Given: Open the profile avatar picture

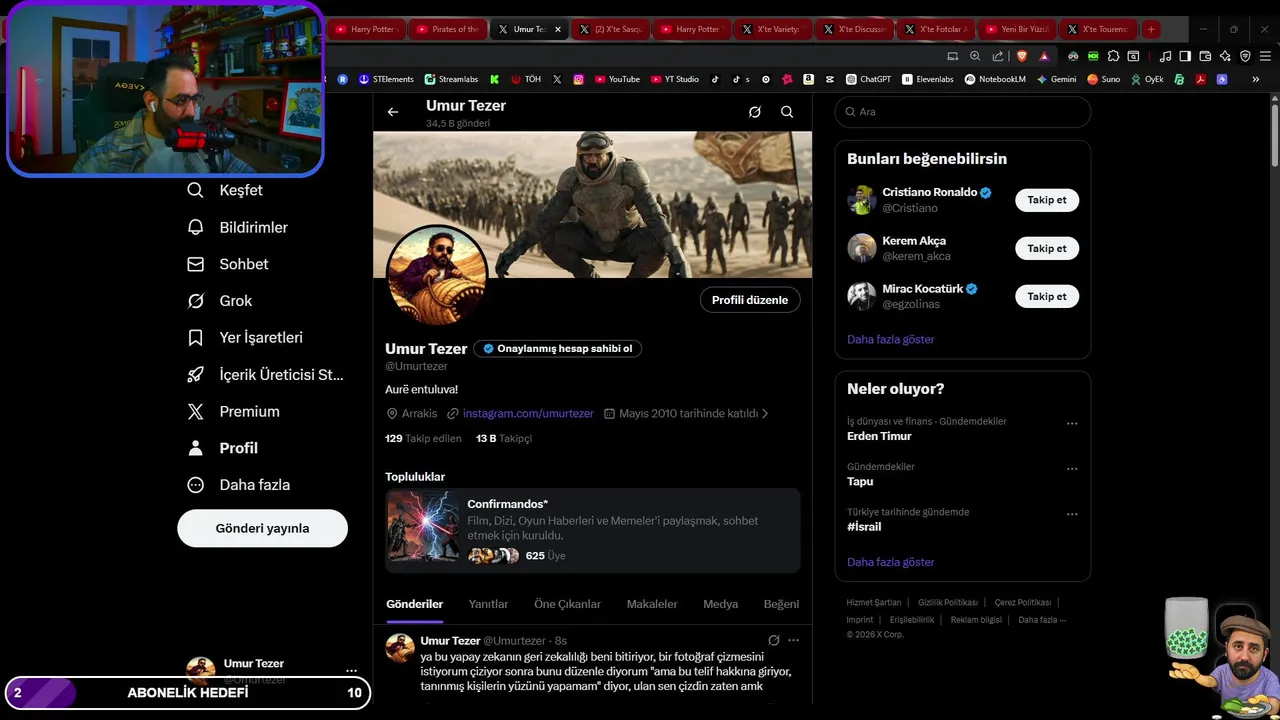Looking at the screenshot, I should pos(437,275).
